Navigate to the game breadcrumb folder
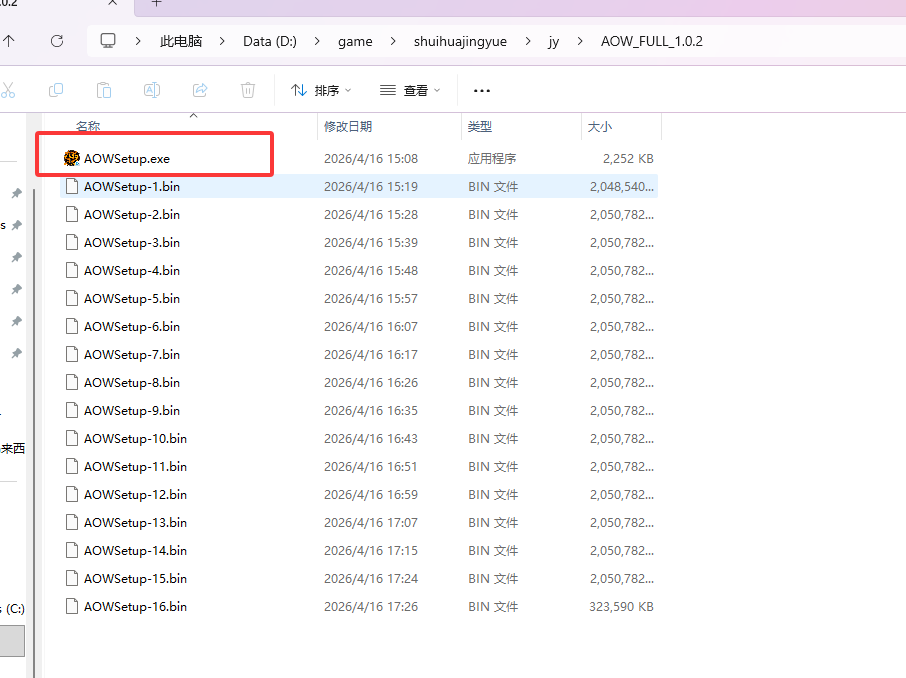This screenshot has width=906, height=678. pyautogui.click(x=355, y=41)
